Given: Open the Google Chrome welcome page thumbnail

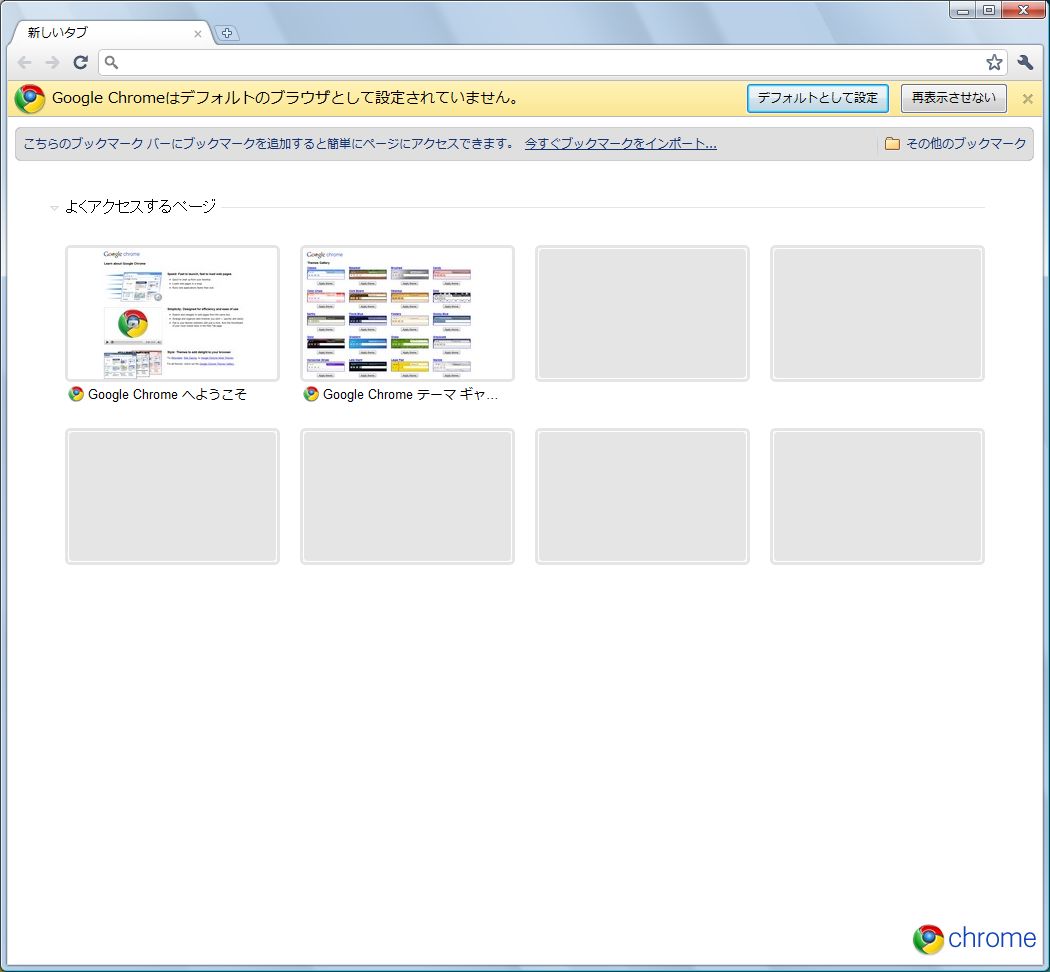Looking at the screenshot, I should (x=172, y=313).
